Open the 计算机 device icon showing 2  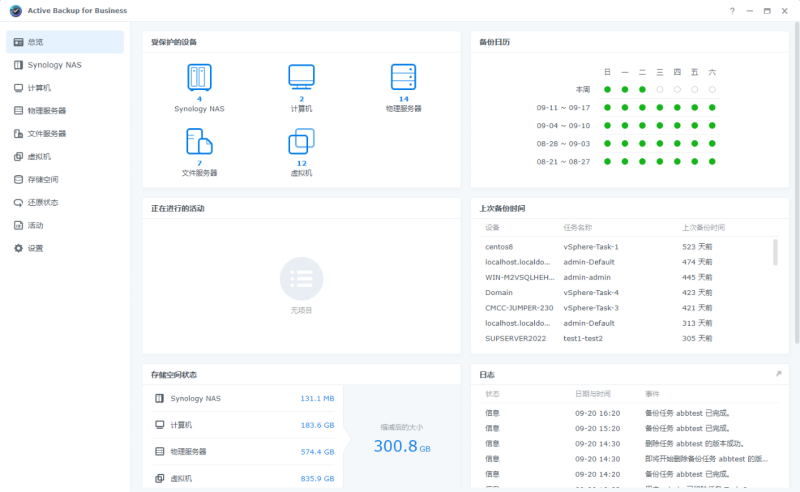(302, 77)
